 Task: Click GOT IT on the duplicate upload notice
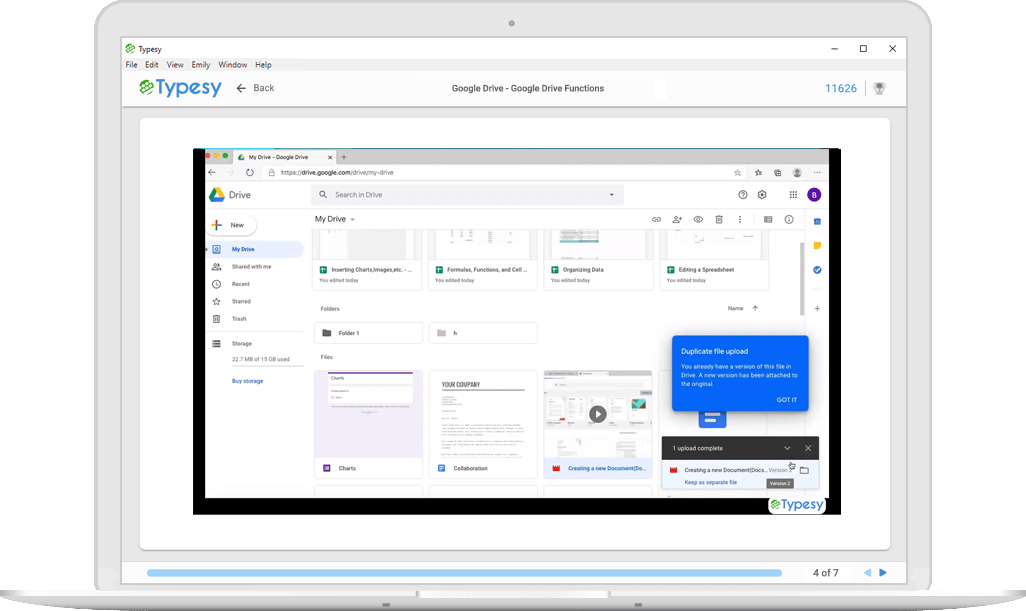click(x=786, y=399)
